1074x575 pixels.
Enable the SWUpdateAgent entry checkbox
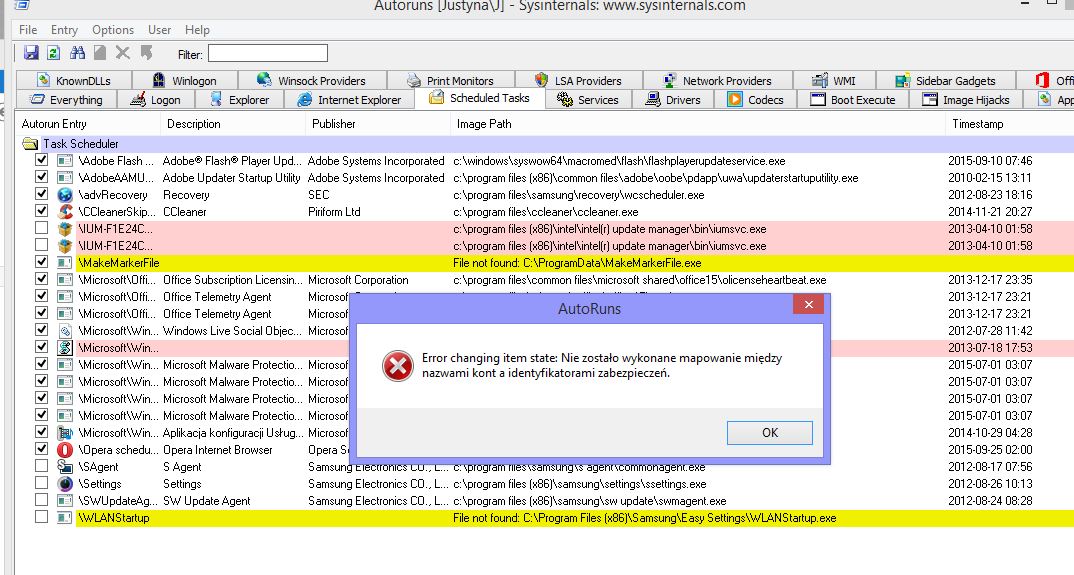tap(41, 500)
